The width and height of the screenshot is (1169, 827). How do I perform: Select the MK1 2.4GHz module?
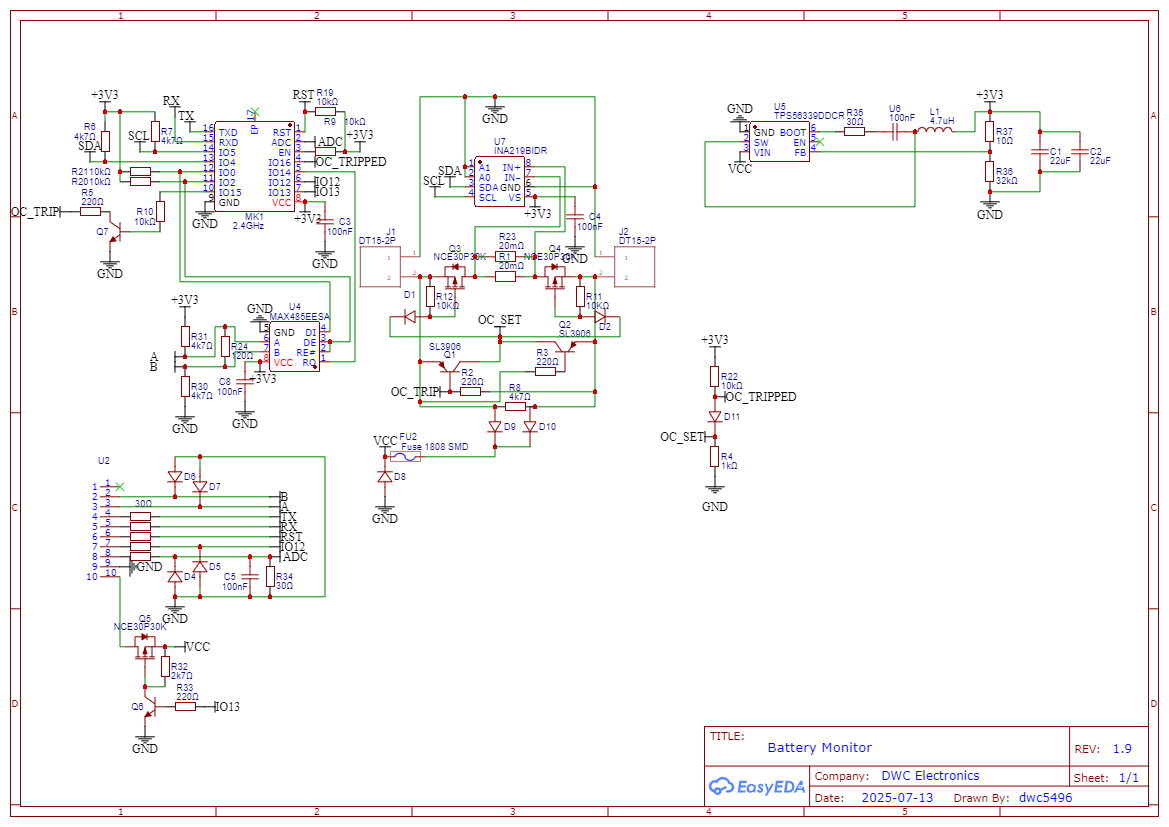pyautogui.click(x=254, y=166)
